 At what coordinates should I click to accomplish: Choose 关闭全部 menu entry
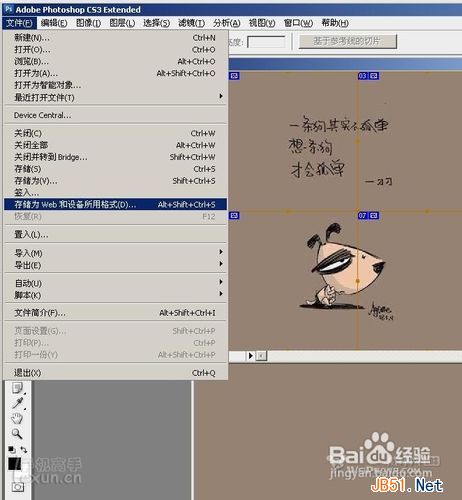[115, 145]
